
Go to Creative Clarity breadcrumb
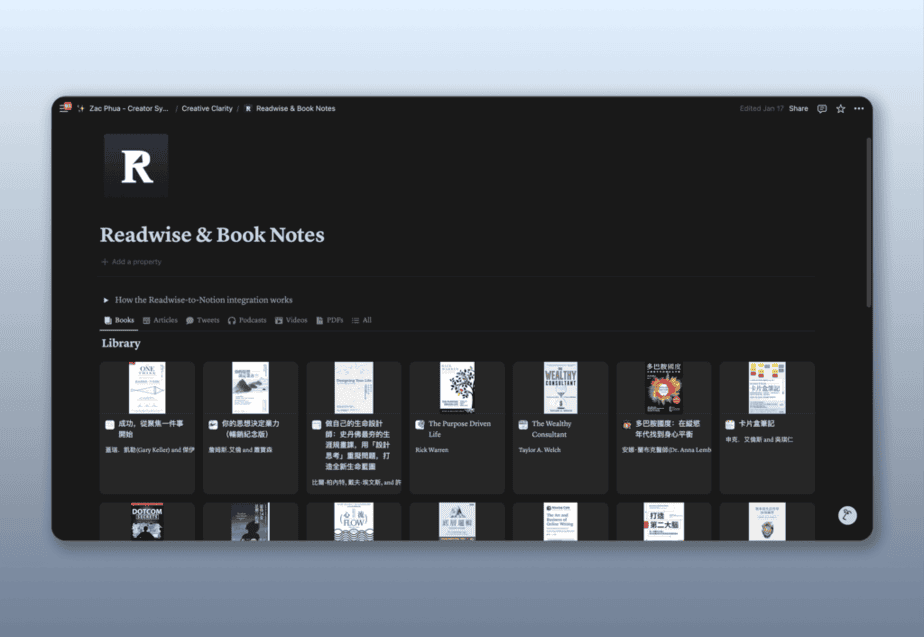(x=207, y=108)
